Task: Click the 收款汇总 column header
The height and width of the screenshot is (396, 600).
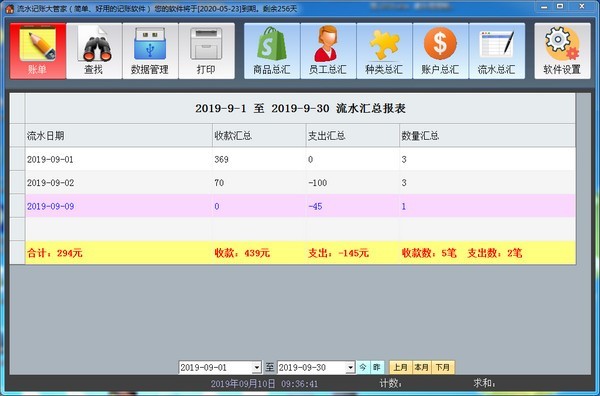Action: pyautogui.click(x=259, y=135)
